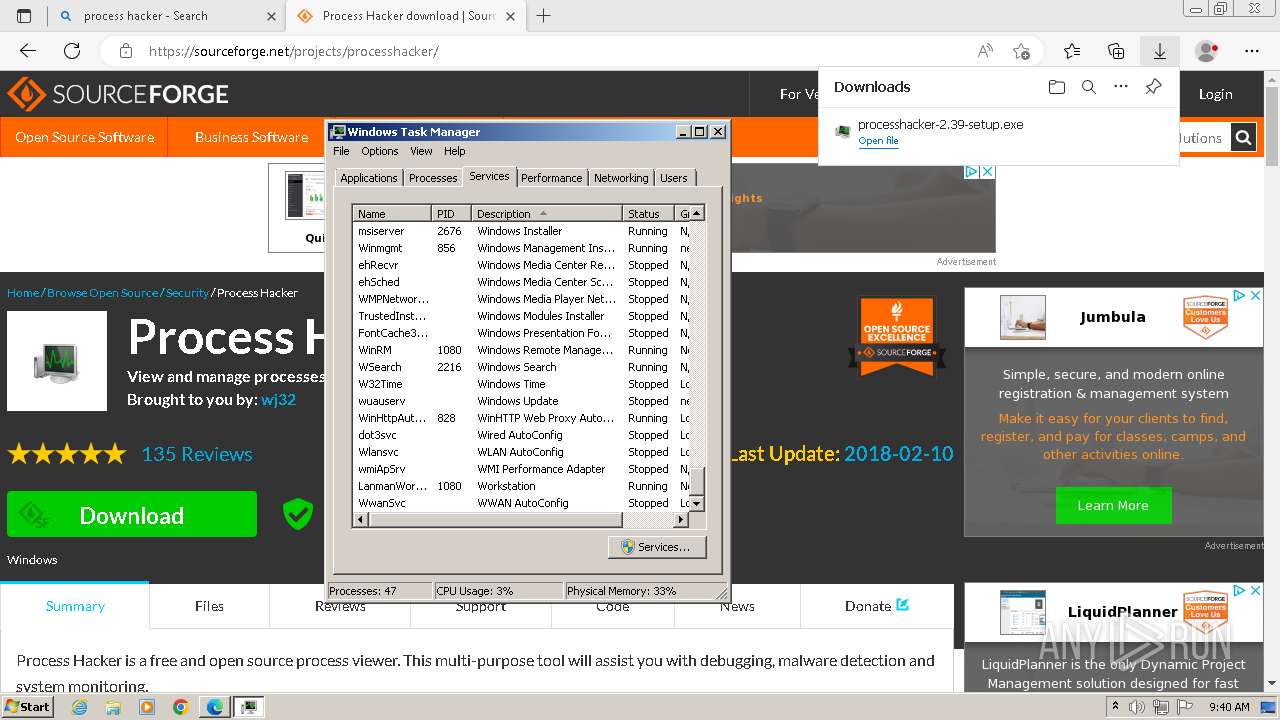Click the SourceForge search magnifier button
The width and height of the screenshot is (1280, 720).
(x=1243, y=138)
